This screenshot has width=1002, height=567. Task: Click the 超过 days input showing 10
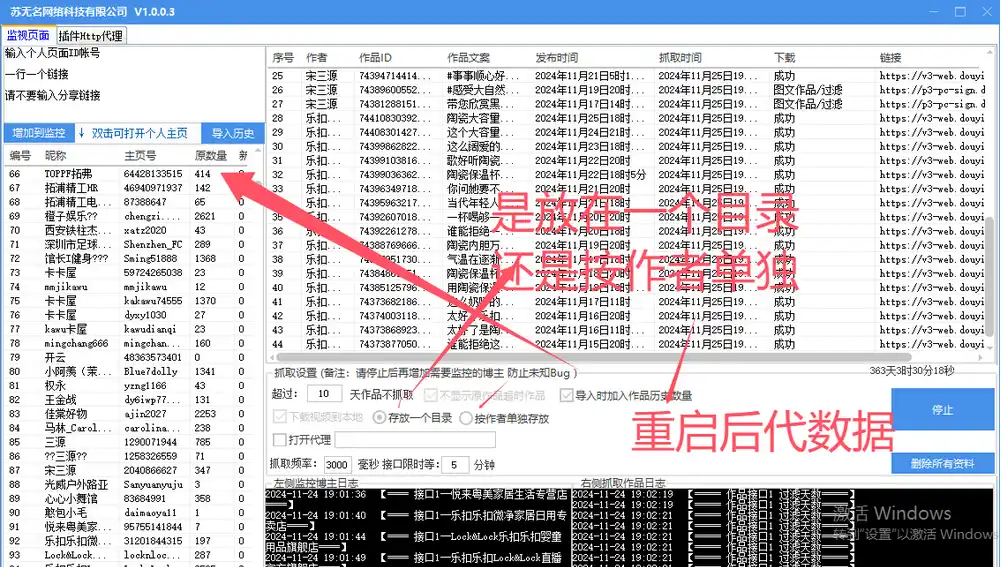coord(325,396)
